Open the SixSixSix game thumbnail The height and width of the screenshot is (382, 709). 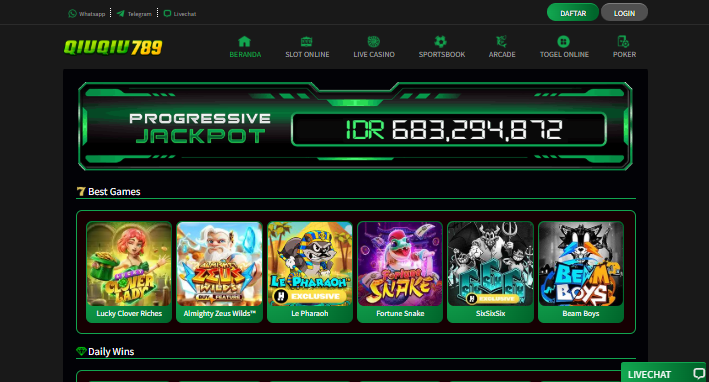[x=490, y=264]
